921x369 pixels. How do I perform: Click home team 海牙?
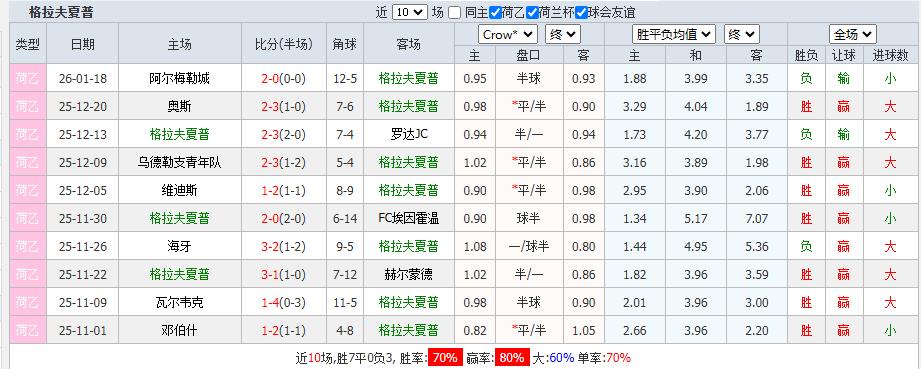tap(179, 246)
